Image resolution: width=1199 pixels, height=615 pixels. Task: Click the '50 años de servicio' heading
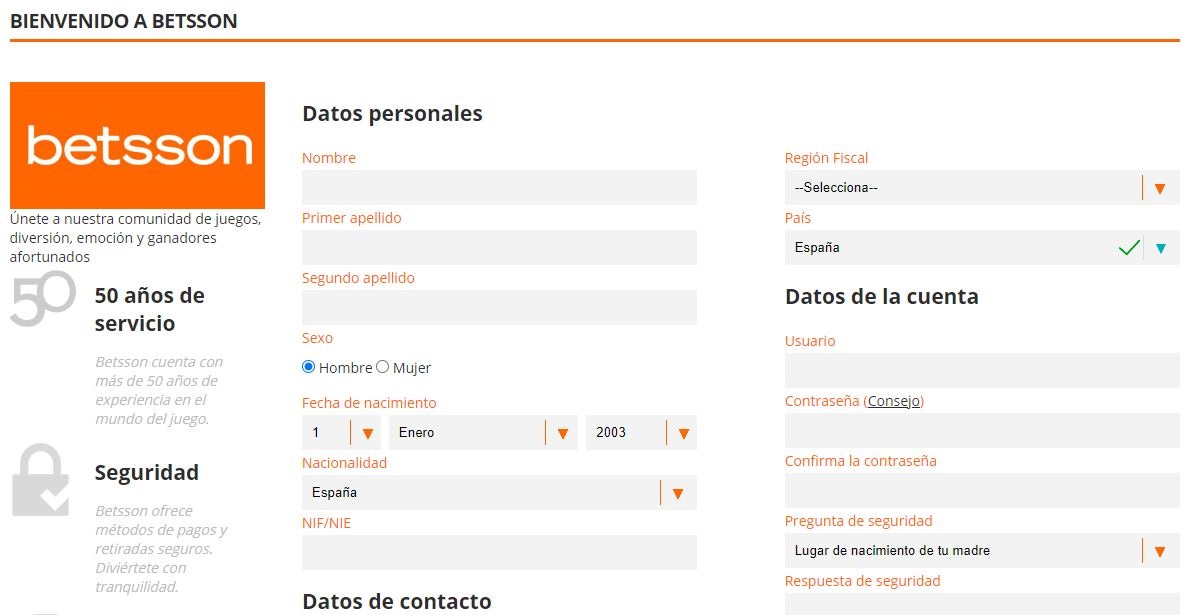(x=150, y=309)
